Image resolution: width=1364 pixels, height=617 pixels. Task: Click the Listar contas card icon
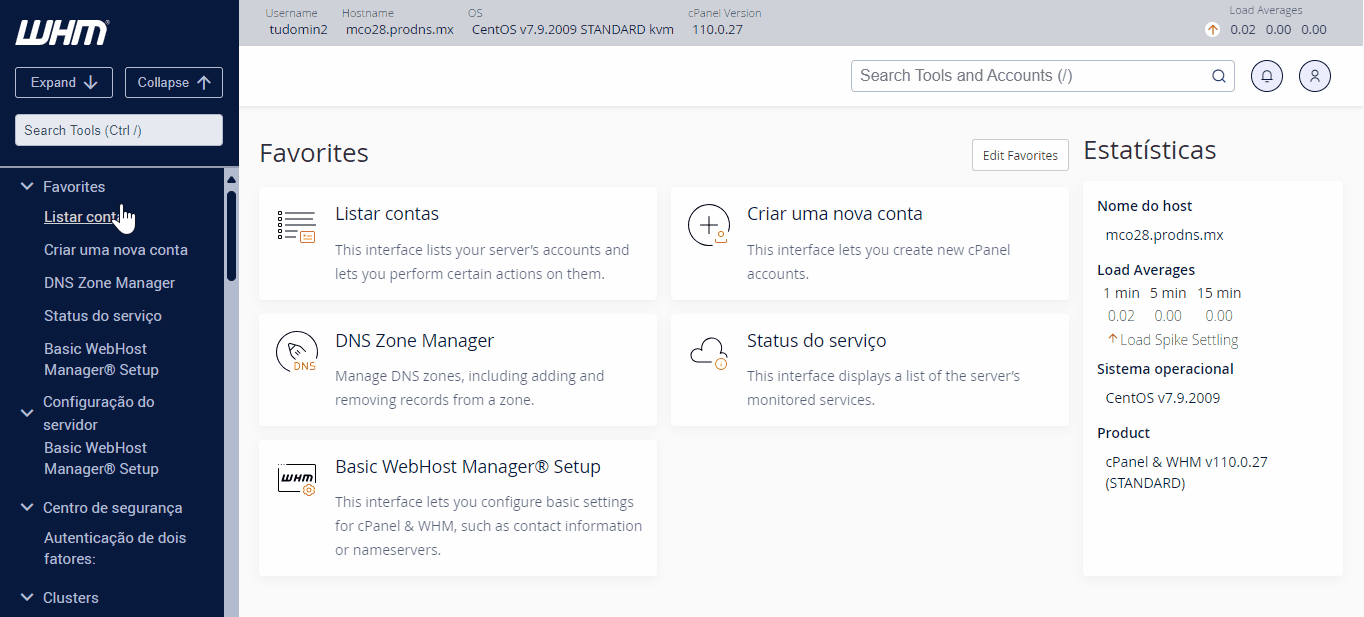coord(296,226)
